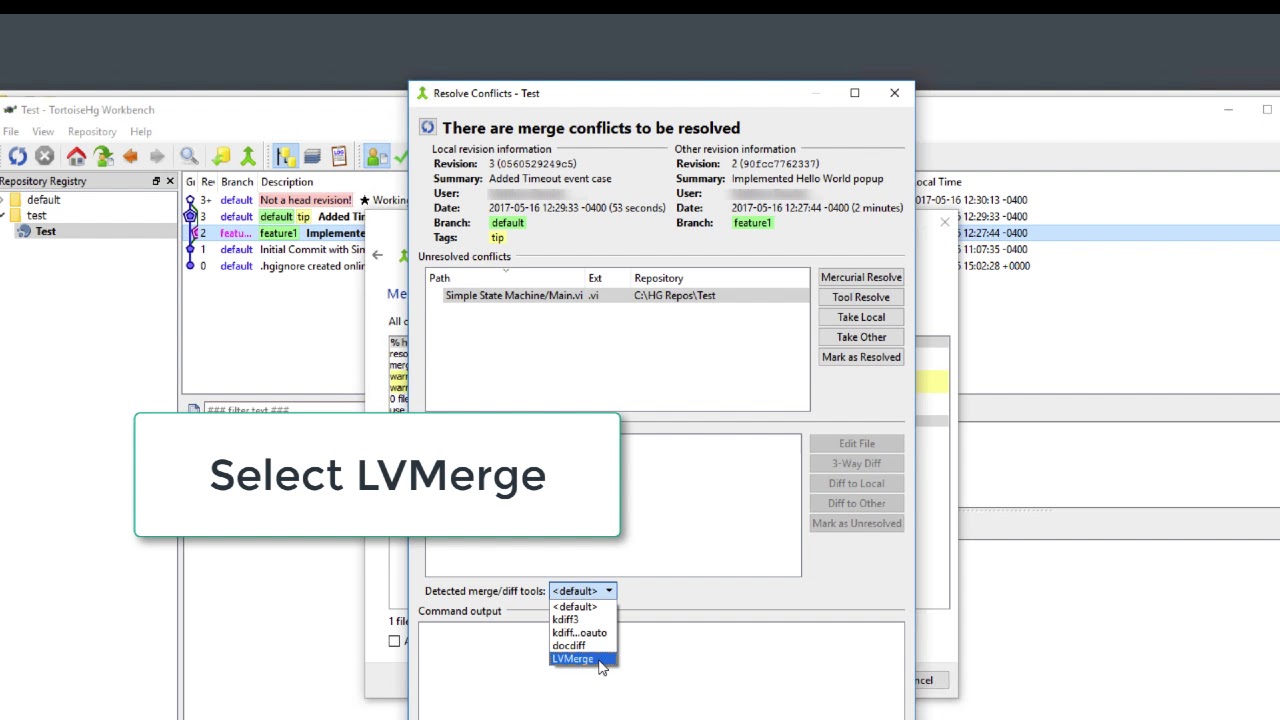Click the Ext column header in conflicts list
Viewport: 1280px width, 720px height.
(608, 279)
